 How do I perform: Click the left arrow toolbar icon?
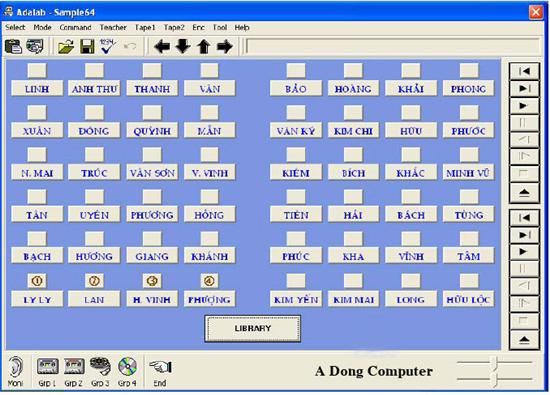(x=162, y=46)
